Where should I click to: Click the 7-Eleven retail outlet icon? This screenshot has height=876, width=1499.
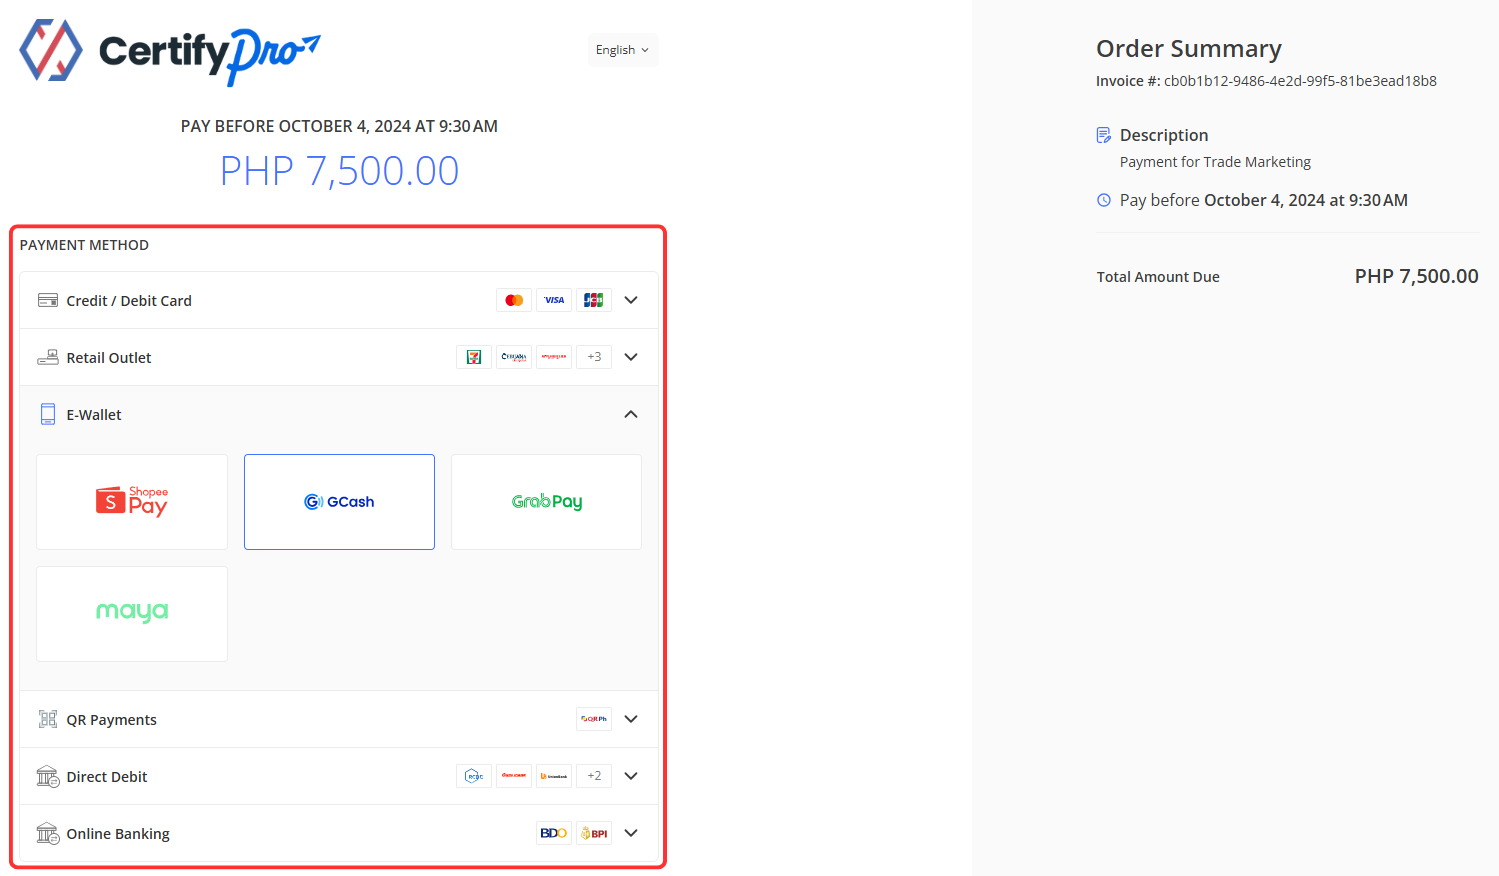tap(474, 357)
